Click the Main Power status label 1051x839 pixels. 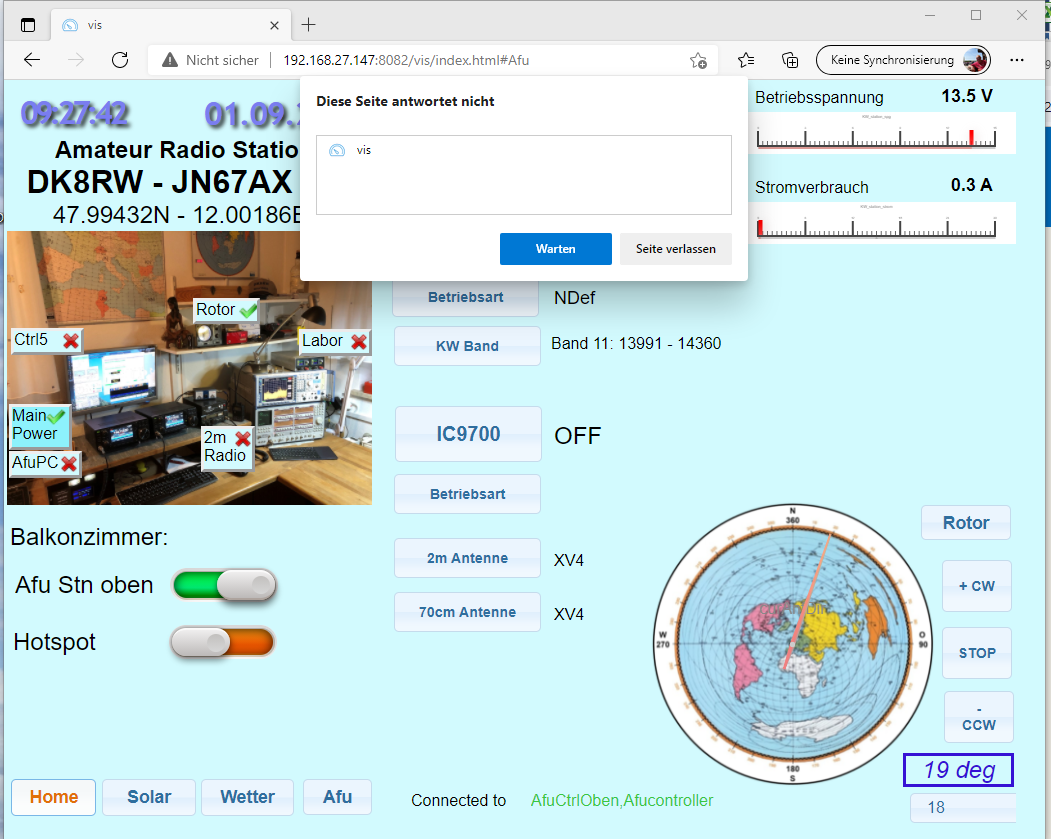coord(39,425)
